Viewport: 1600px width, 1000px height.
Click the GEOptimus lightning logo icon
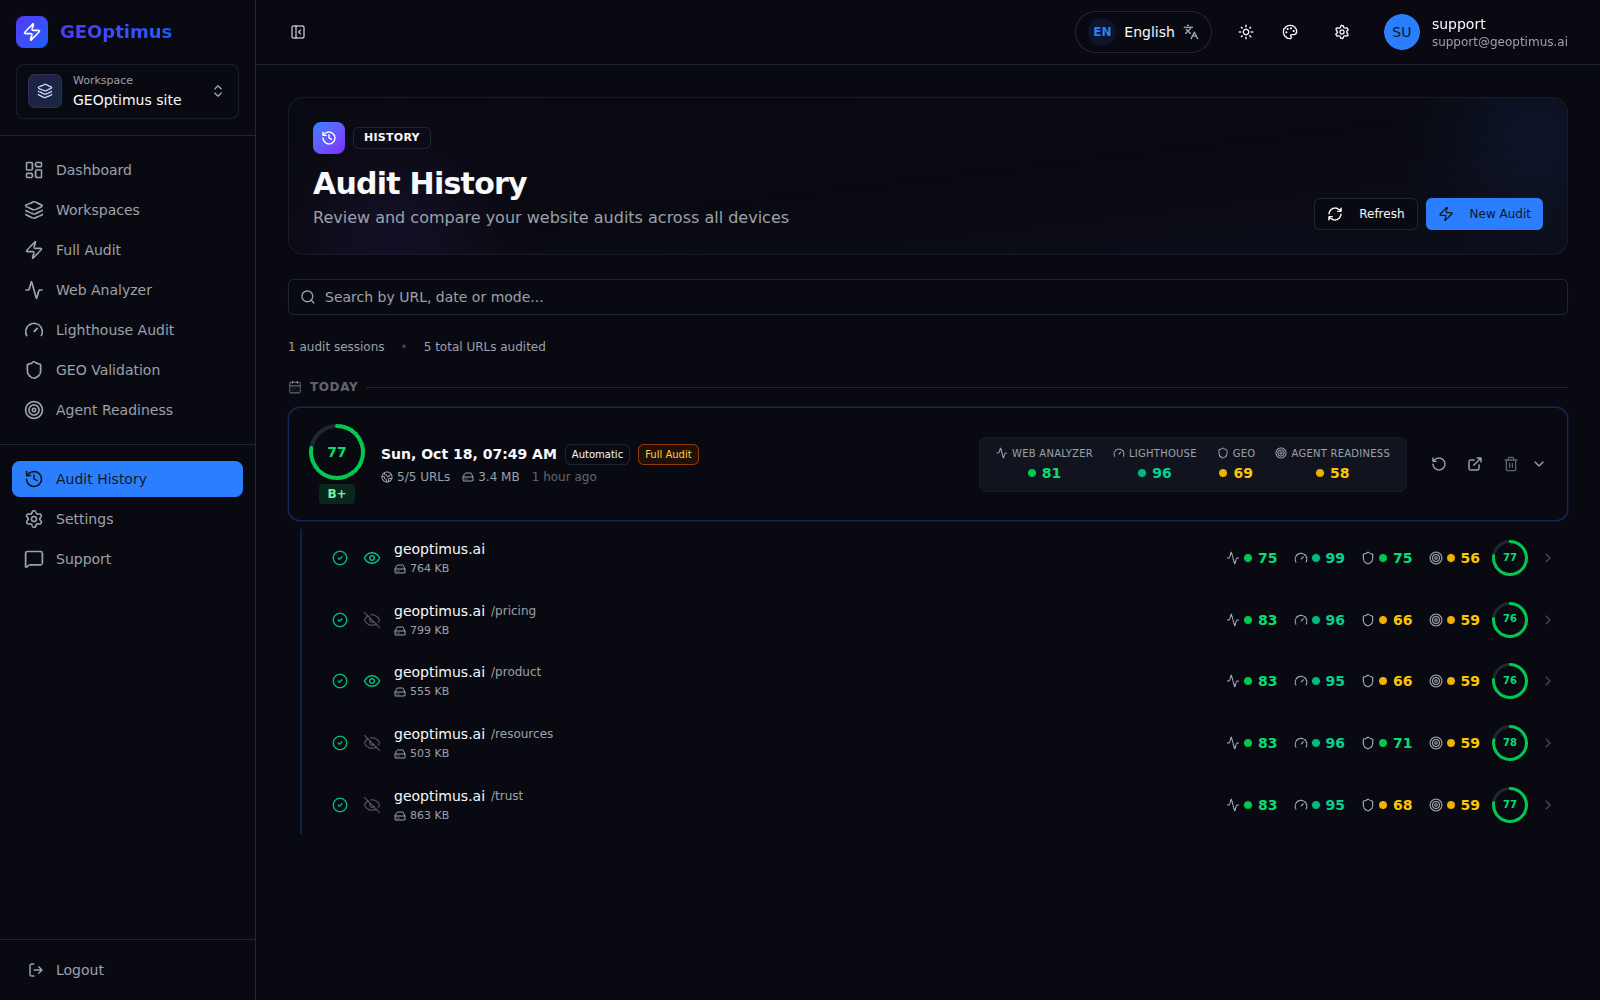point(32,32)
